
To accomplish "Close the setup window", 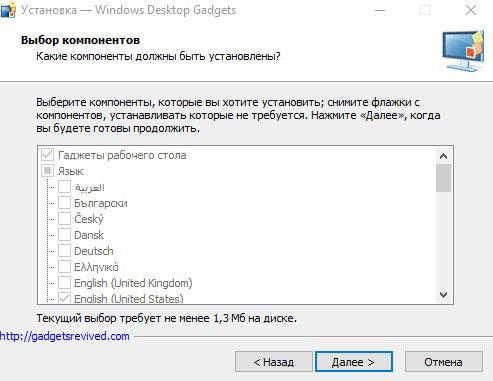I will pyautogui.click(x=471, y=10).
